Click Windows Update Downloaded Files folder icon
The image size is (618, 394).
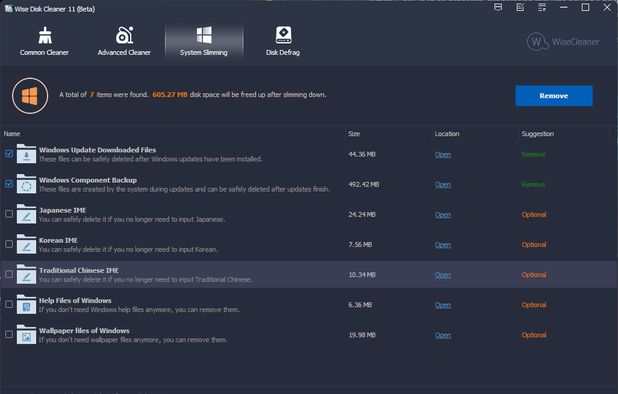[x=26, y=154]
